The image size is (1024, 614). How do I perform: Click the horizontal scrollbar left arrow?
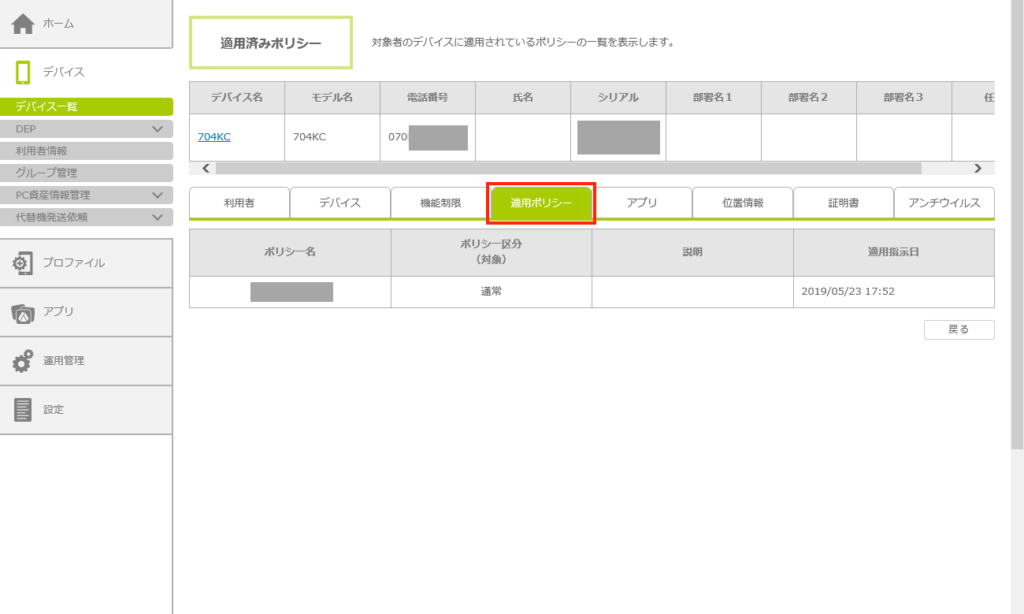tap(207, 168)
